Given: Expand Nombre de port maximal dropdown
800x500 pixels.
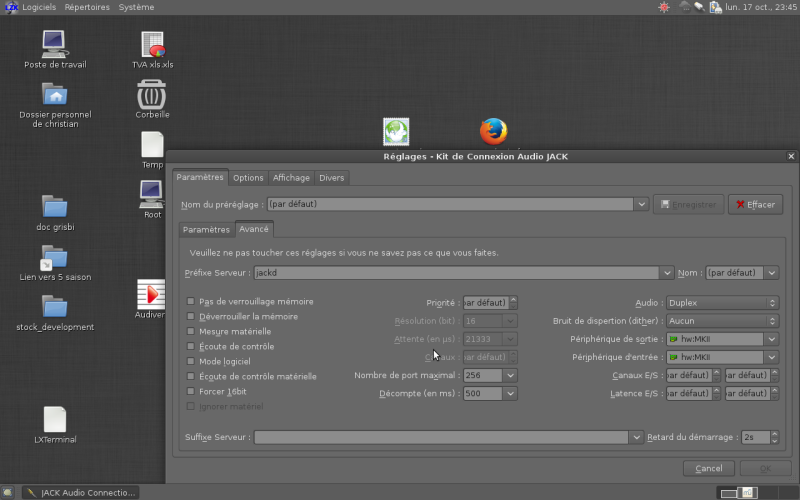Looking at the screenshot, I should coord(510,375).
